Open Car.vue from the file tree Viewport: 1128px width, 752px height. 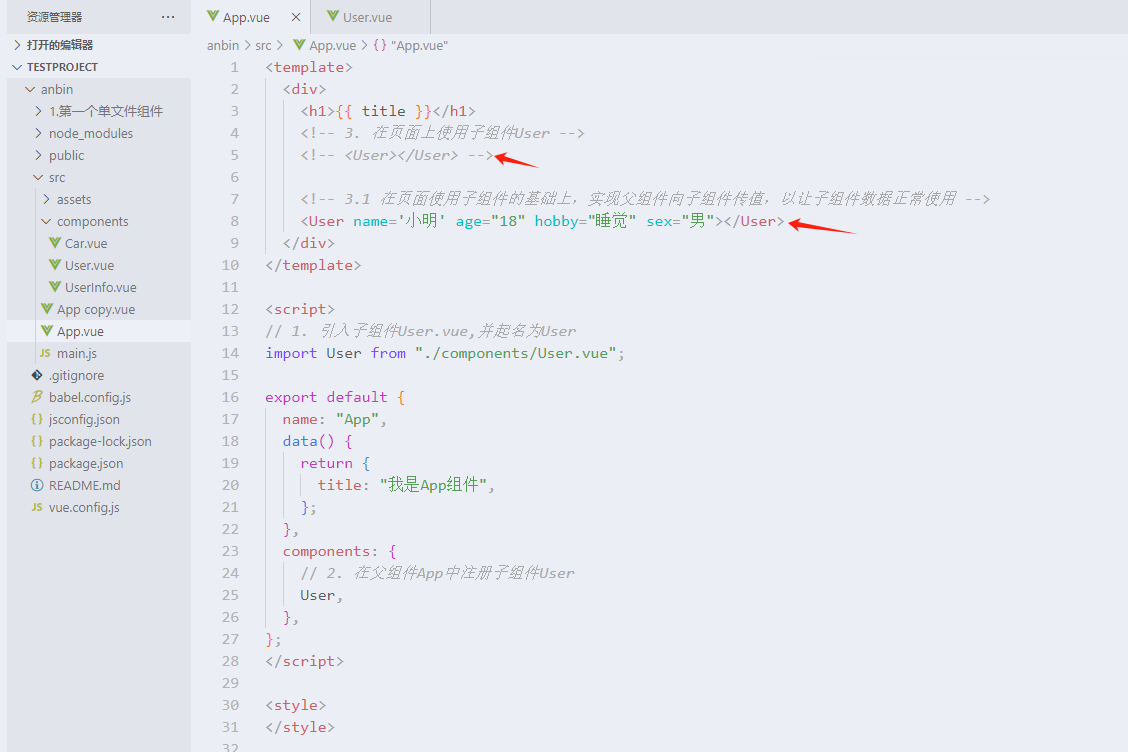[99, 243]
